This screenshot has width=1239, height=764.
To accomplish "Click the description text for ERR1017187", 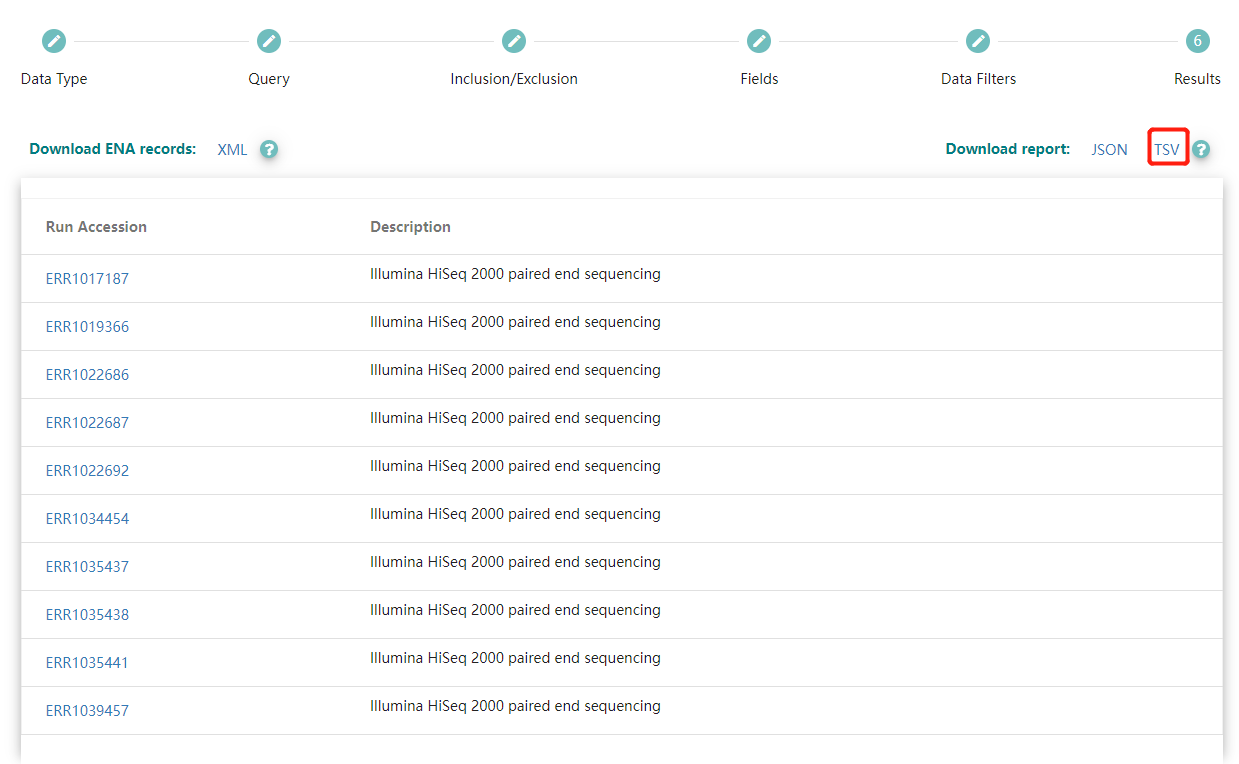I will [x=515, y=274].
